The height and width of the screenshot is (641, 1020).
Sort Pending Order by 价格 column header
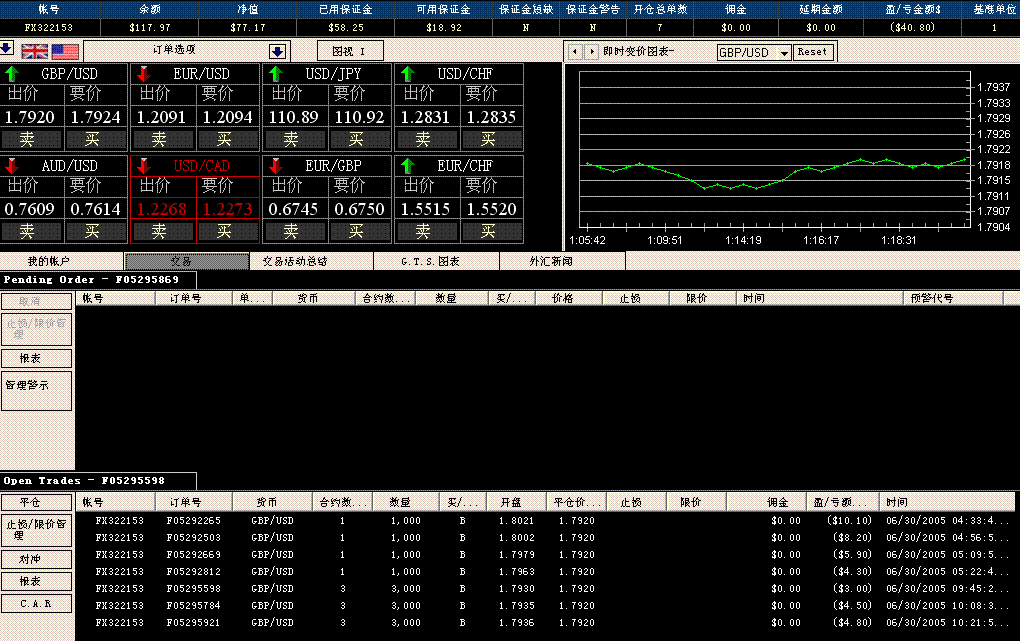[569, 298]
